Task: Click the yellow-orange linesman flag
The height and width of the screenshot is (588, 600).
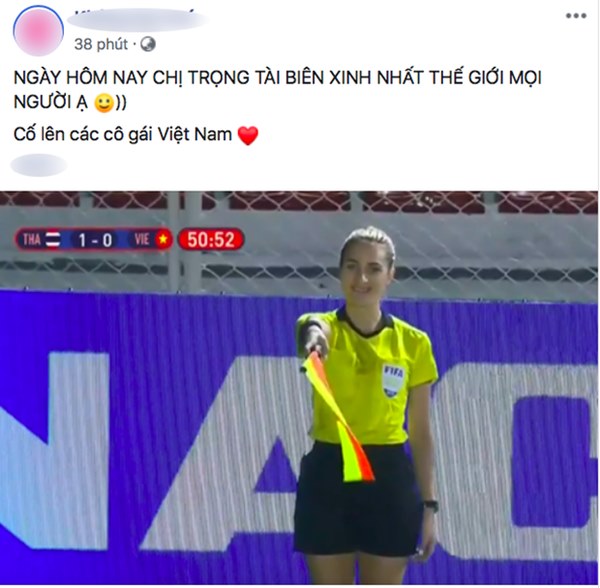Action: pos(338,417)
